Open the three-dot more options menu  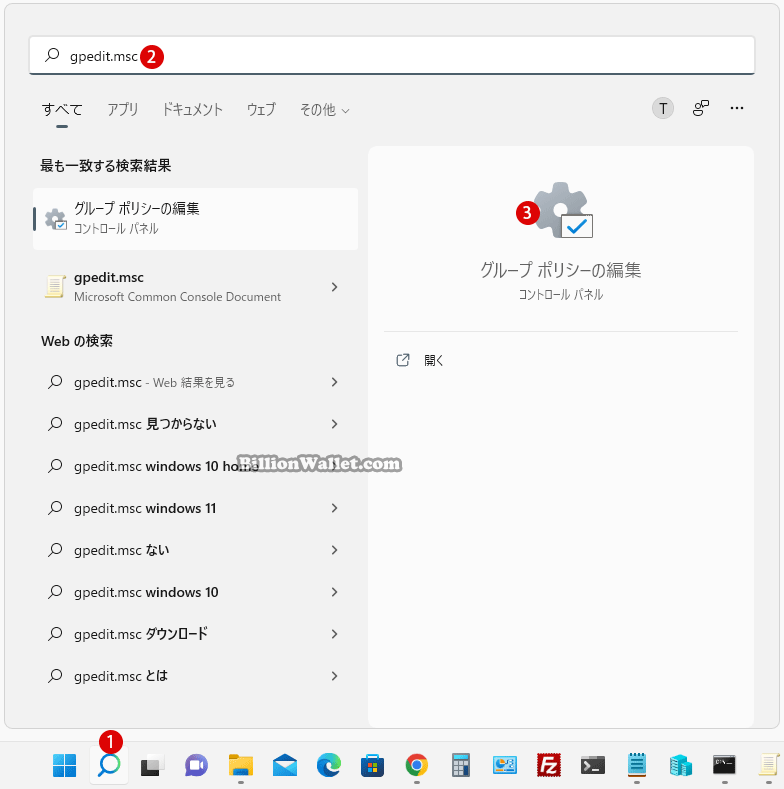pyautogui.click(x=737, y=108)
